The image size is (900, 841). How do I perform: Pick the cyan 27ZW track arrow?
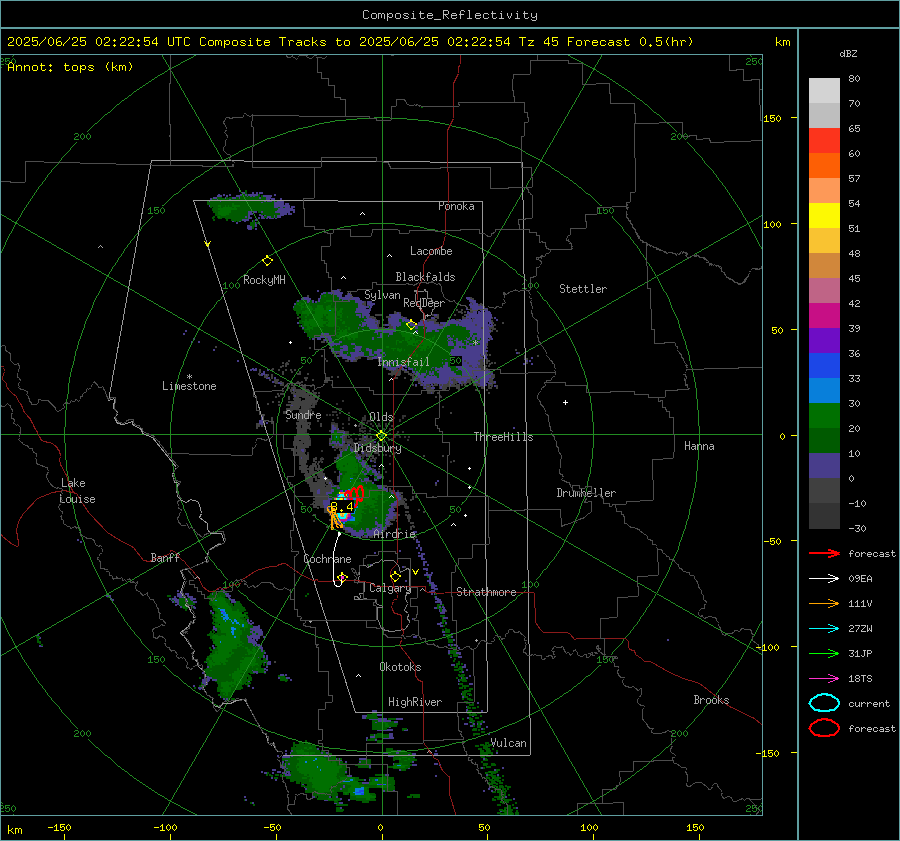pyautogui.click(x=824, y=629)
